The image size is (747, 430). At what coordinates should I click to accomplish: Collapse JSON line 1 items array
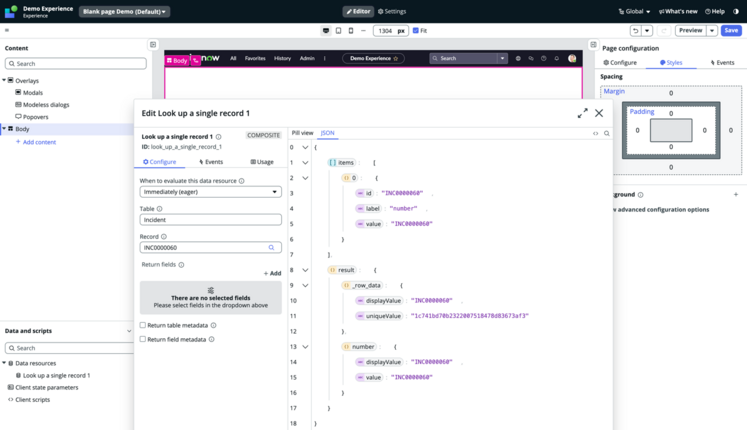tap(305, 163)
